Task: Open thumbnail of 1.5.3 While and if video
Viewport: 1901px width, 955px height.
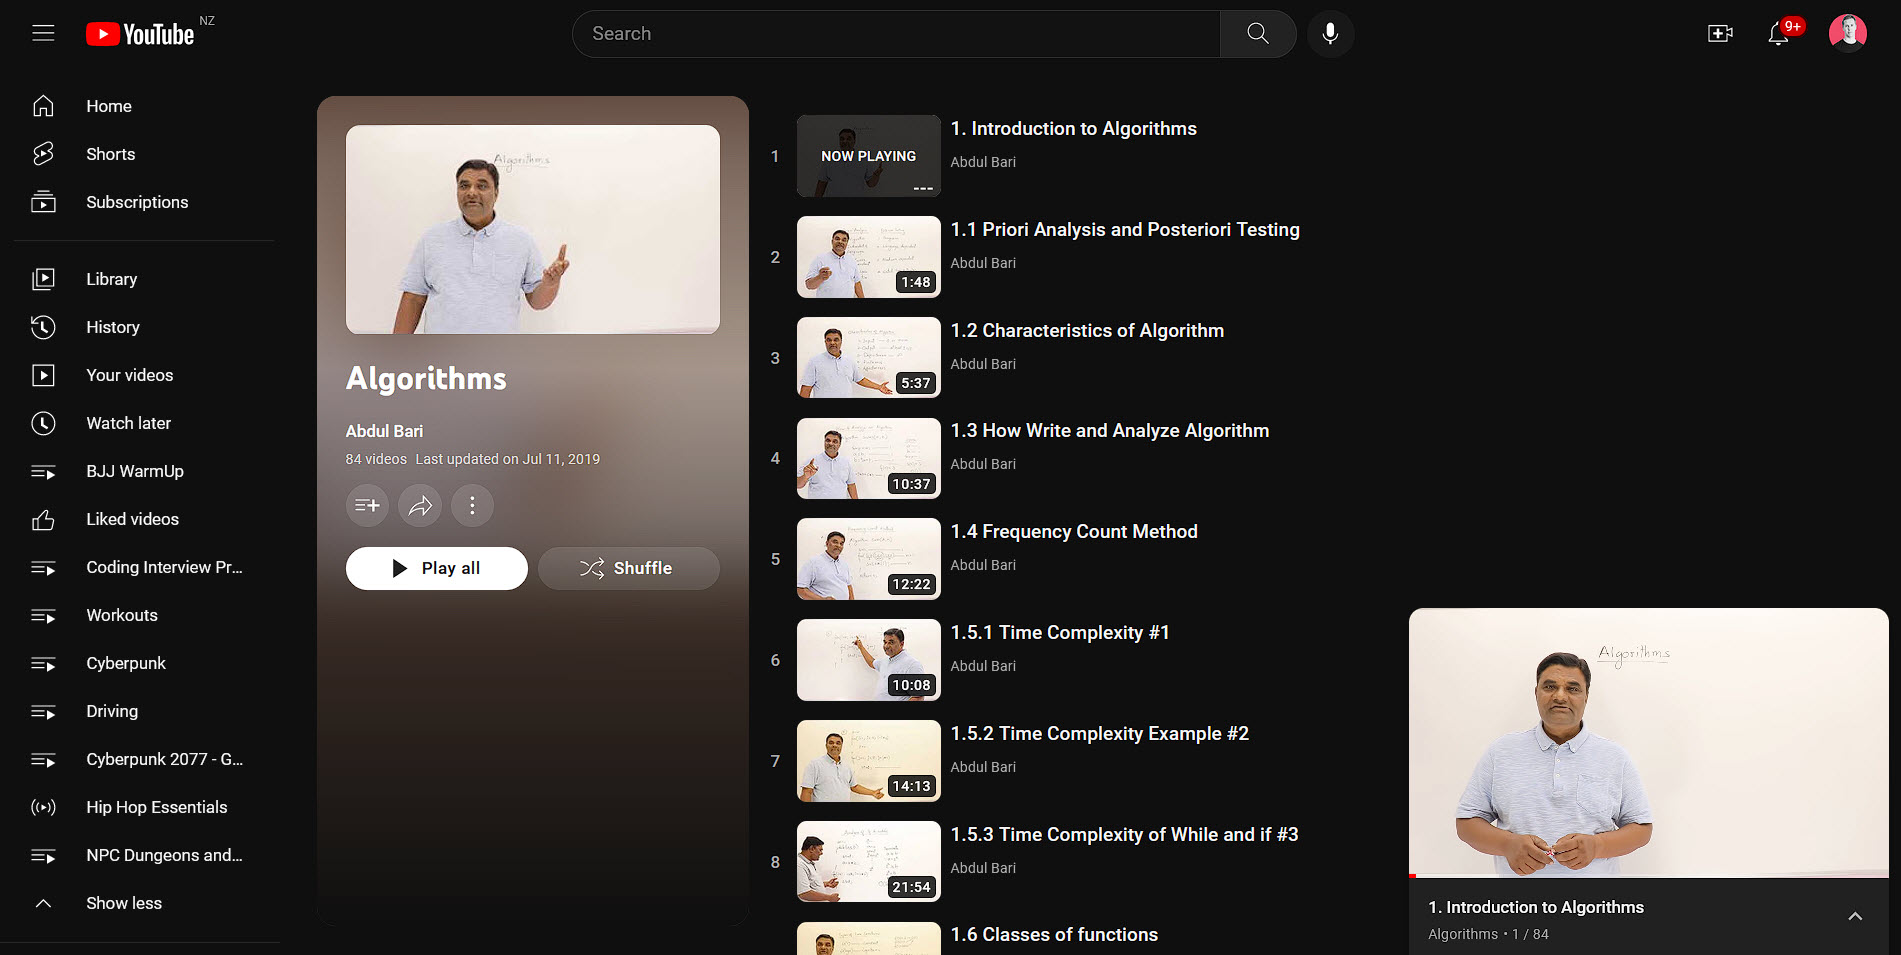Action: click(869, 862)
